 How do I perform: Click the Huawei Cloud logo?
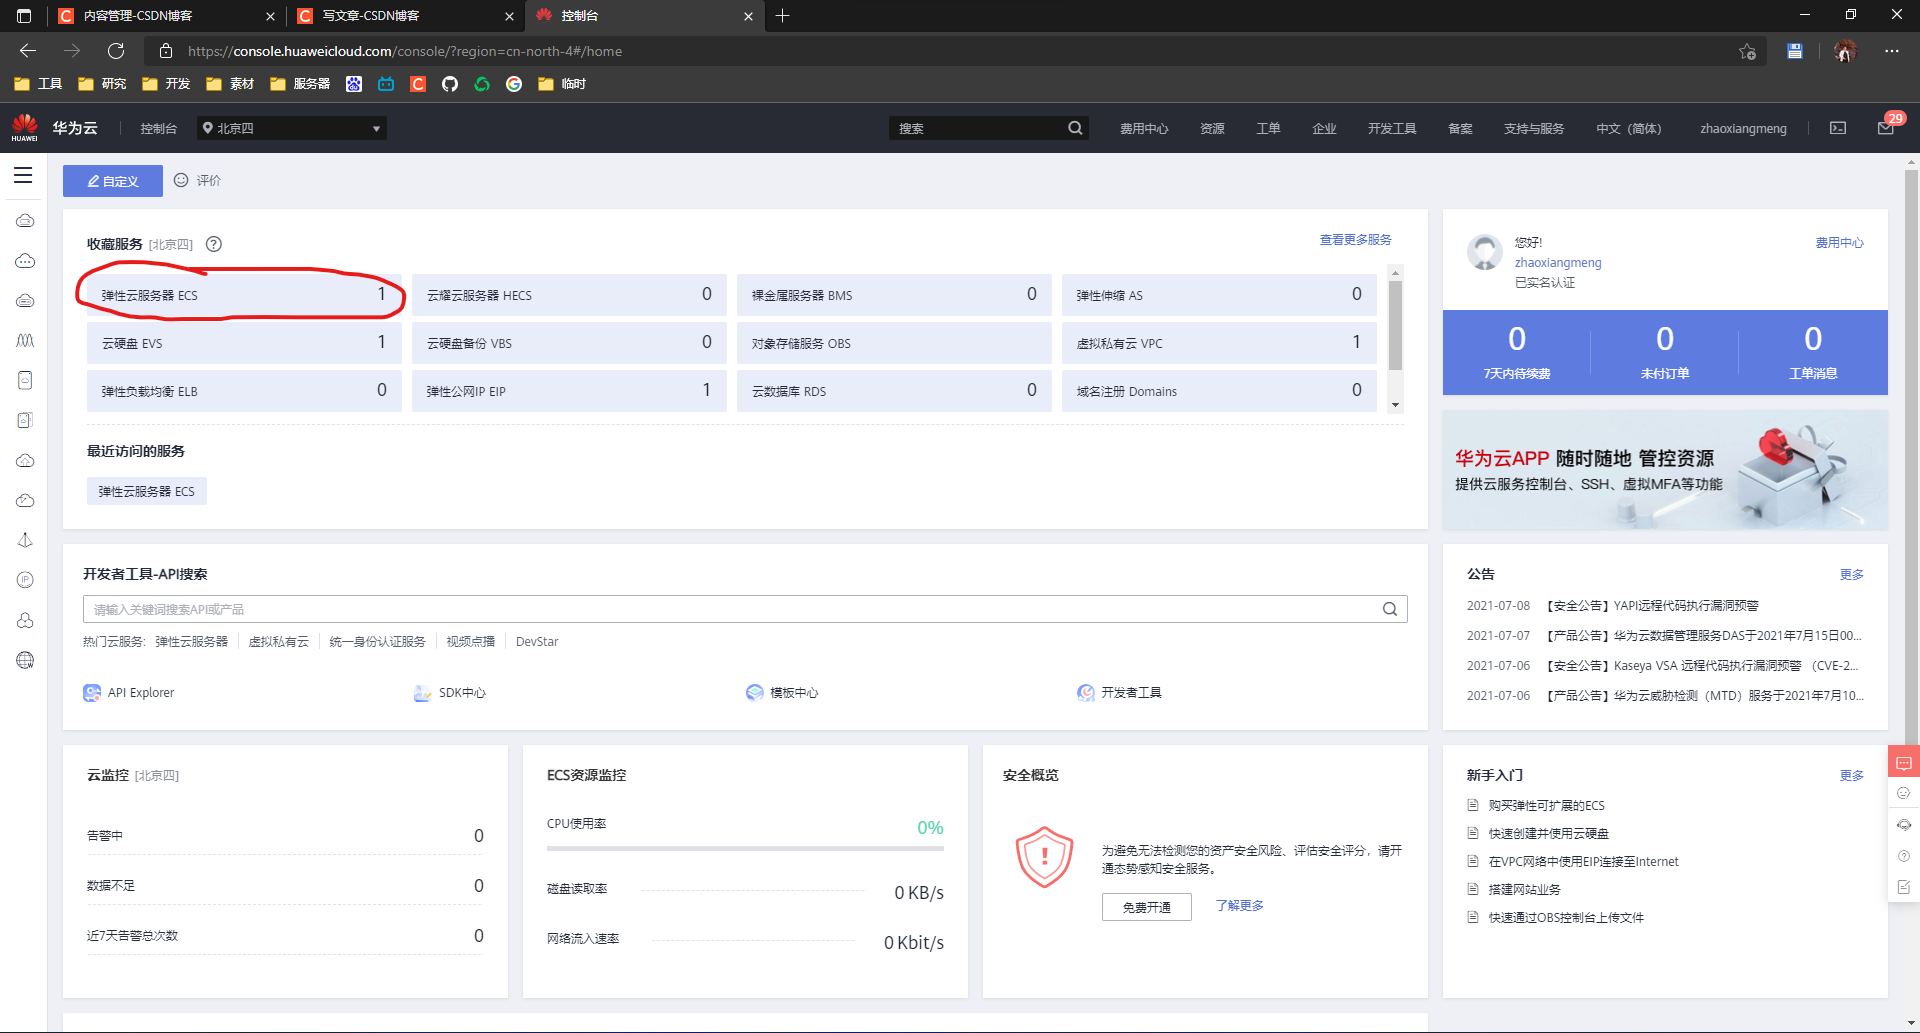click(25, 127)
